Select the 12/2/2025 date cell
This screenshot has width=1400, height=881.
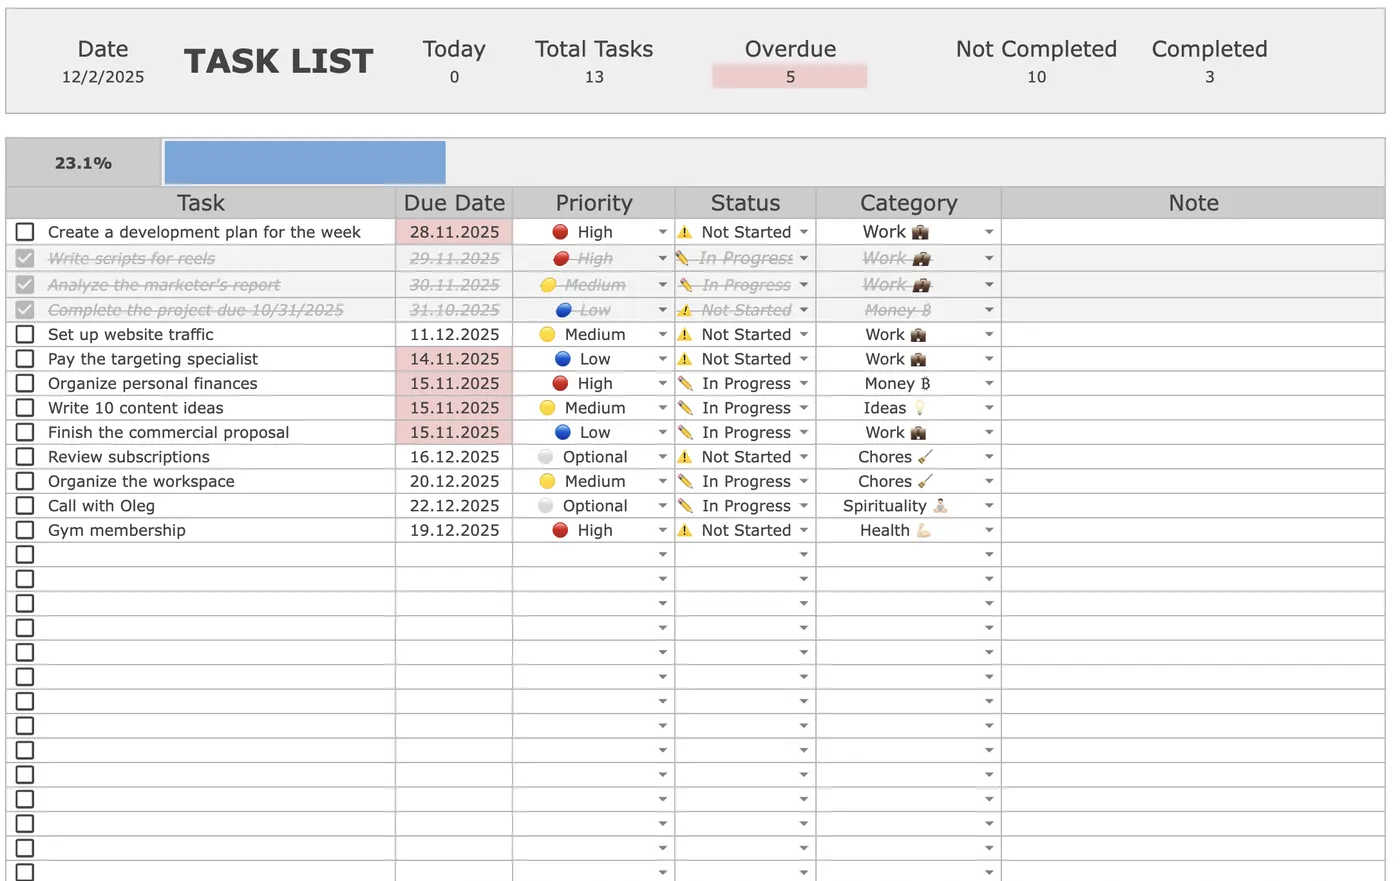[x=103, y=77]
